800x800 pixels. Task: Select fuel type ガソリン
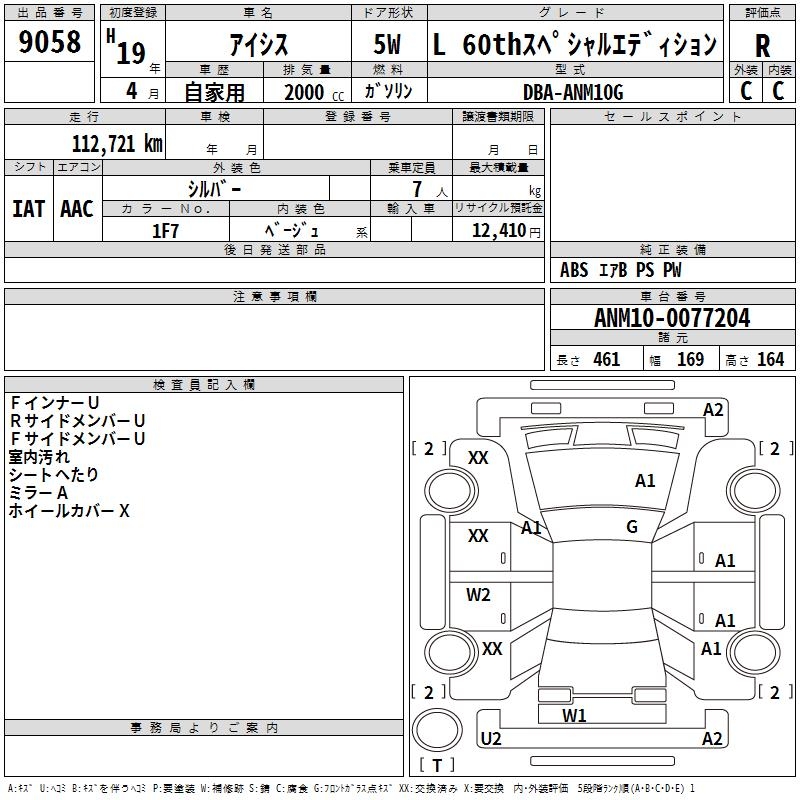point(388,91)
